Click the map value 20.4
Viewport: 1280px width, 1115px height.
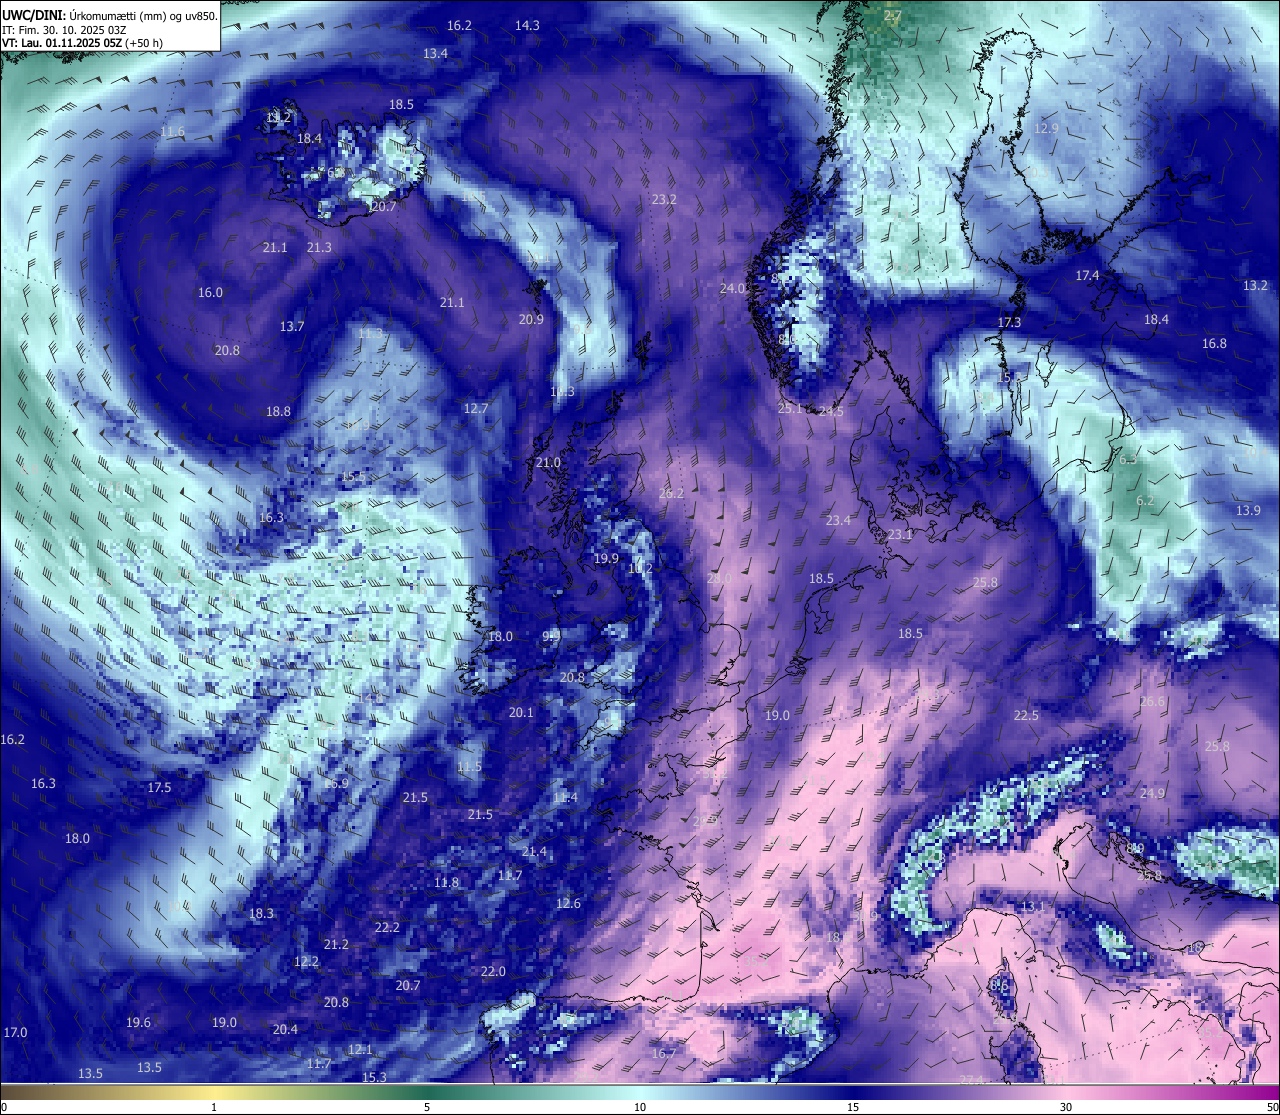point(285,1029)
